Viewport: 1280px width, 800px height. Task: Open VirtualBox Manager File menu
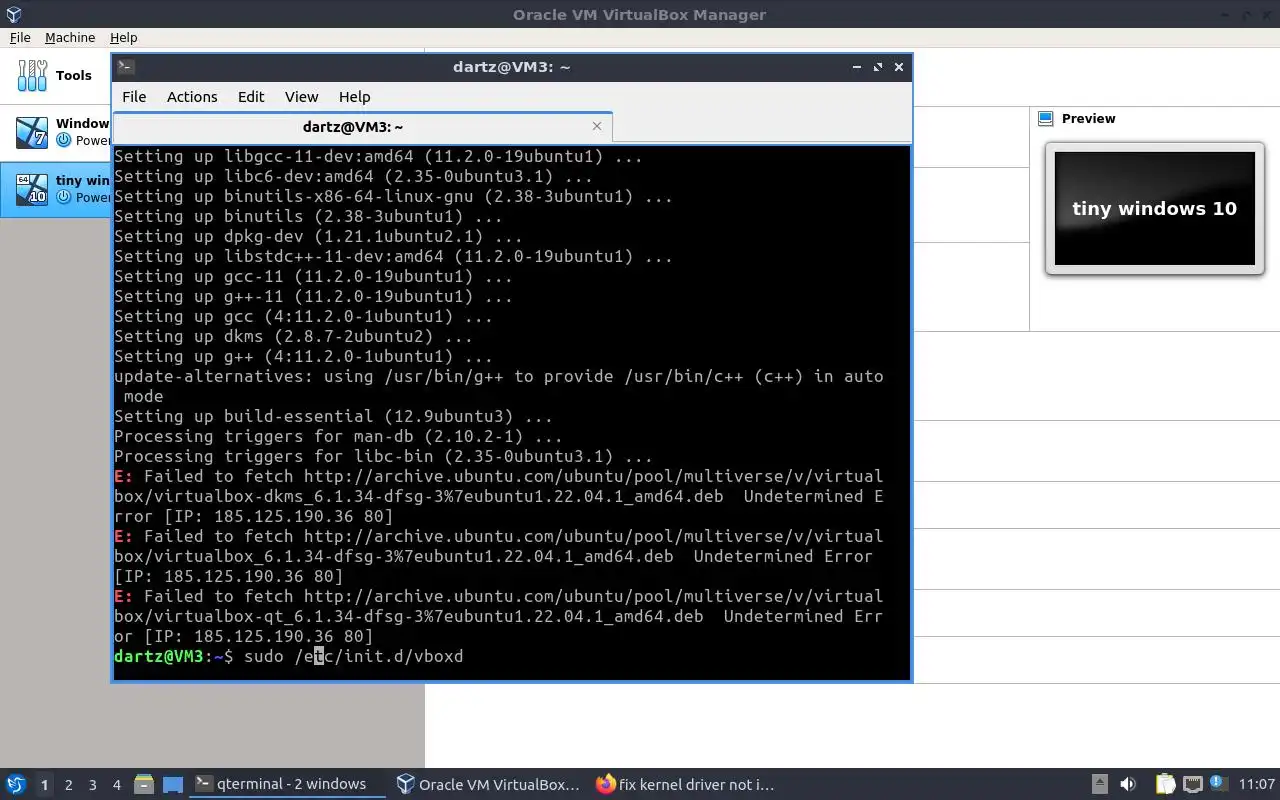(20, 37)
